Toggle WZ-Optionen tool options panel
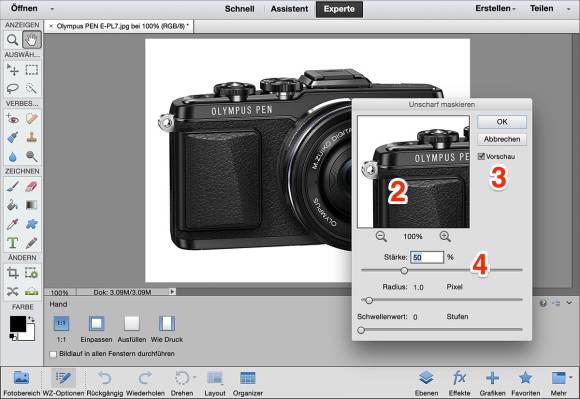 (63, 383)
